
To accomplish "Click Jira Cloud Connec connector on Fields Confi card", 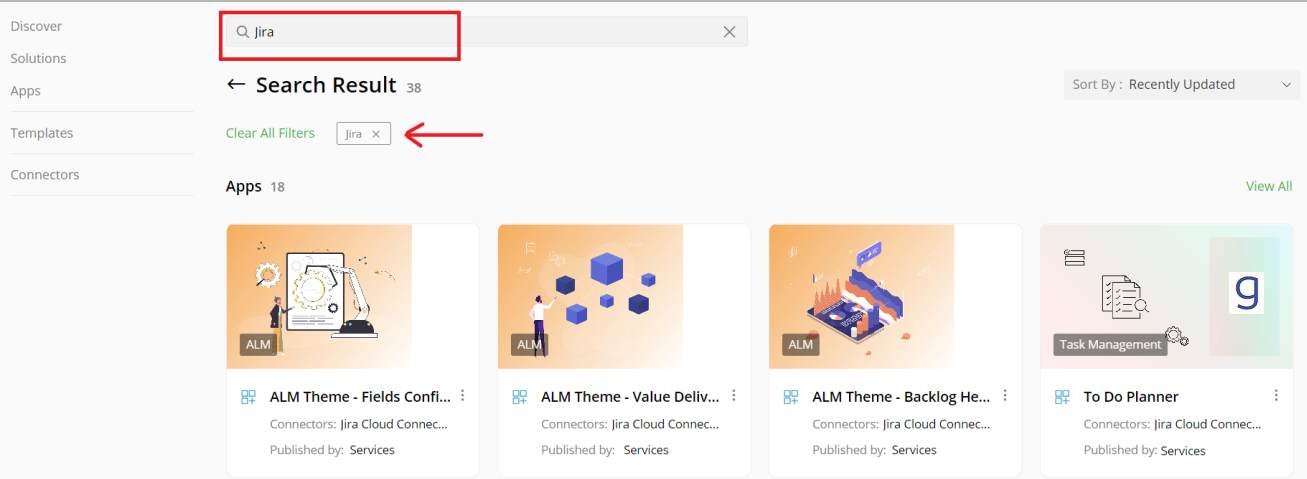I will [x=393, y=424].
